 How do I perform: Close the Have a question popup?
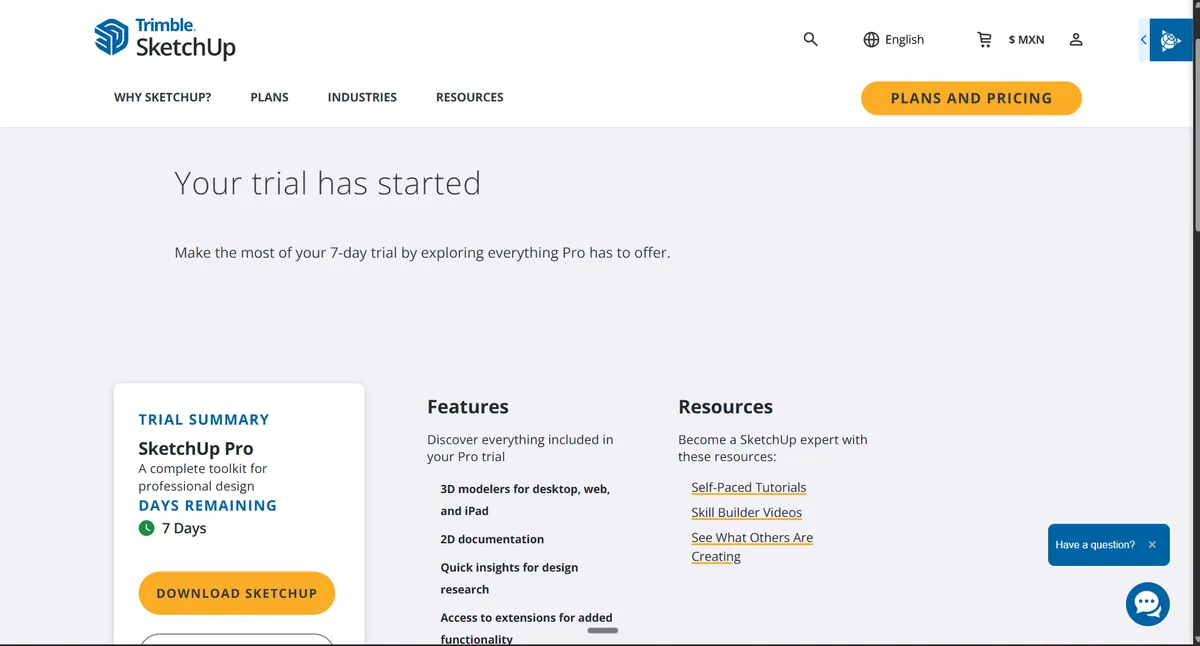point(1152,545)
